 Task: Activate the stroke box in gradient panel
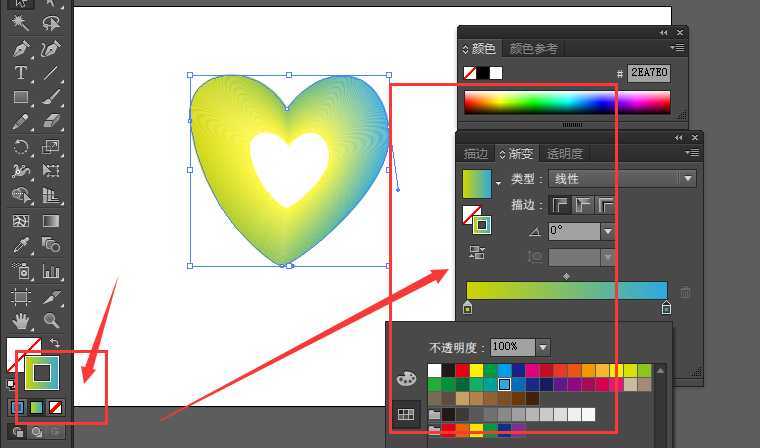tap(482, 225)
